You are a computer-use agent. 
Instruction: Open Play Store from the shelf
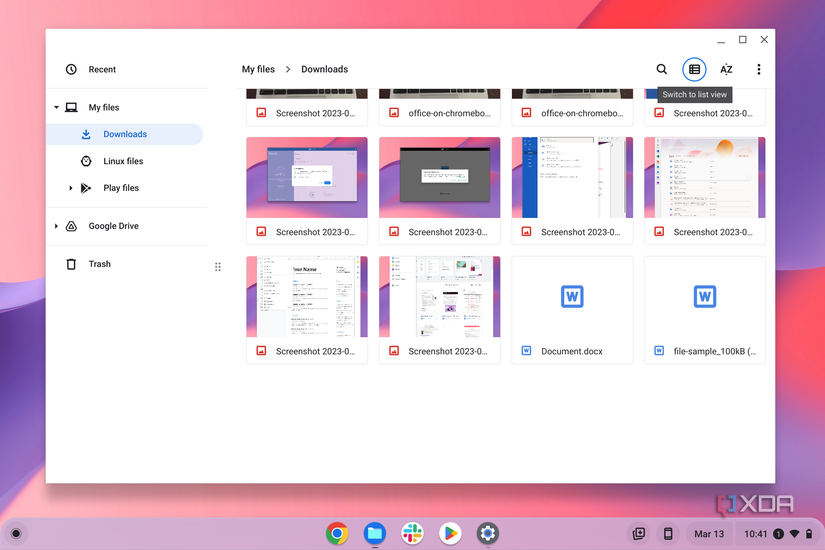click(x=450, y=533)
